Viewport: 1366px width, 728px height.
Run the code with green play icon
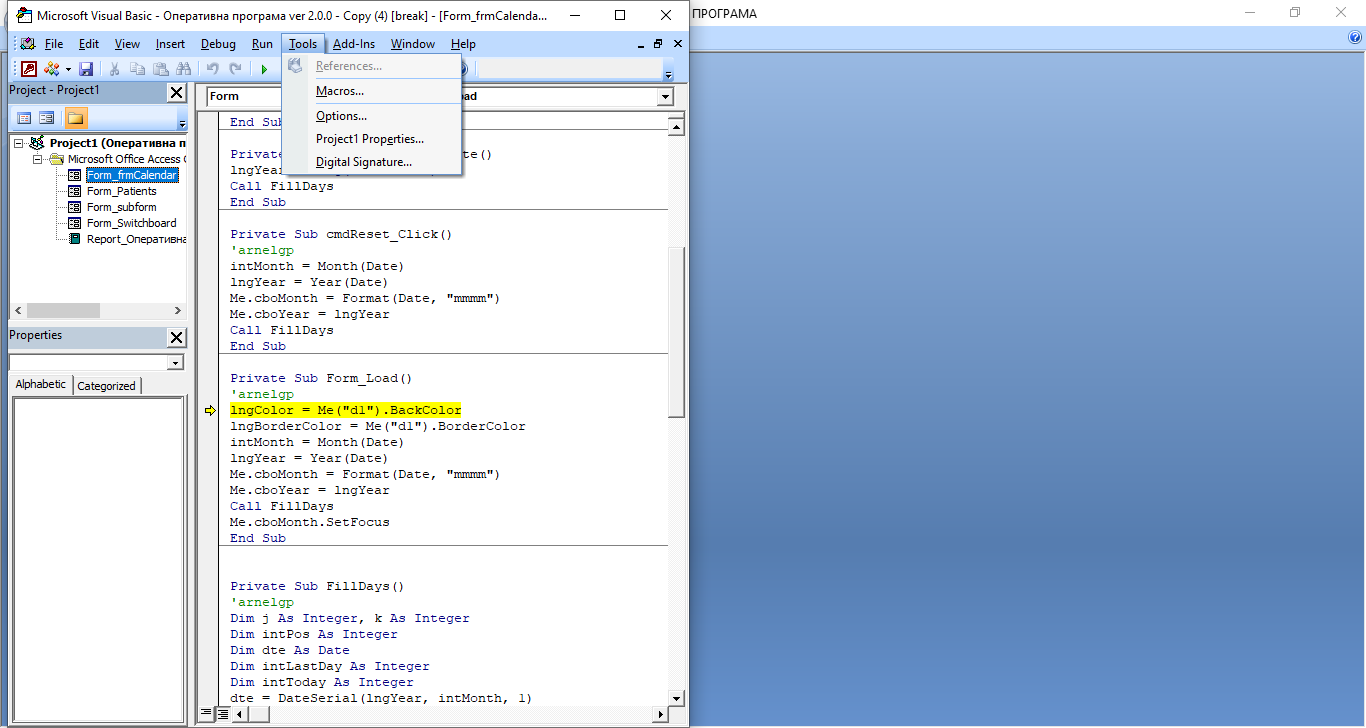click(264, 69)
